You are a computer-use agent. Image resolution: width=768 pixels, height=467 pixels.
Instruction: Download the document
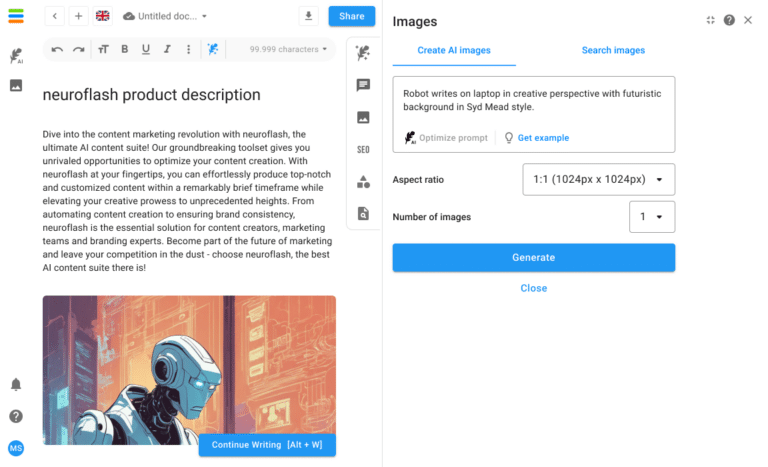pos(309,16)
